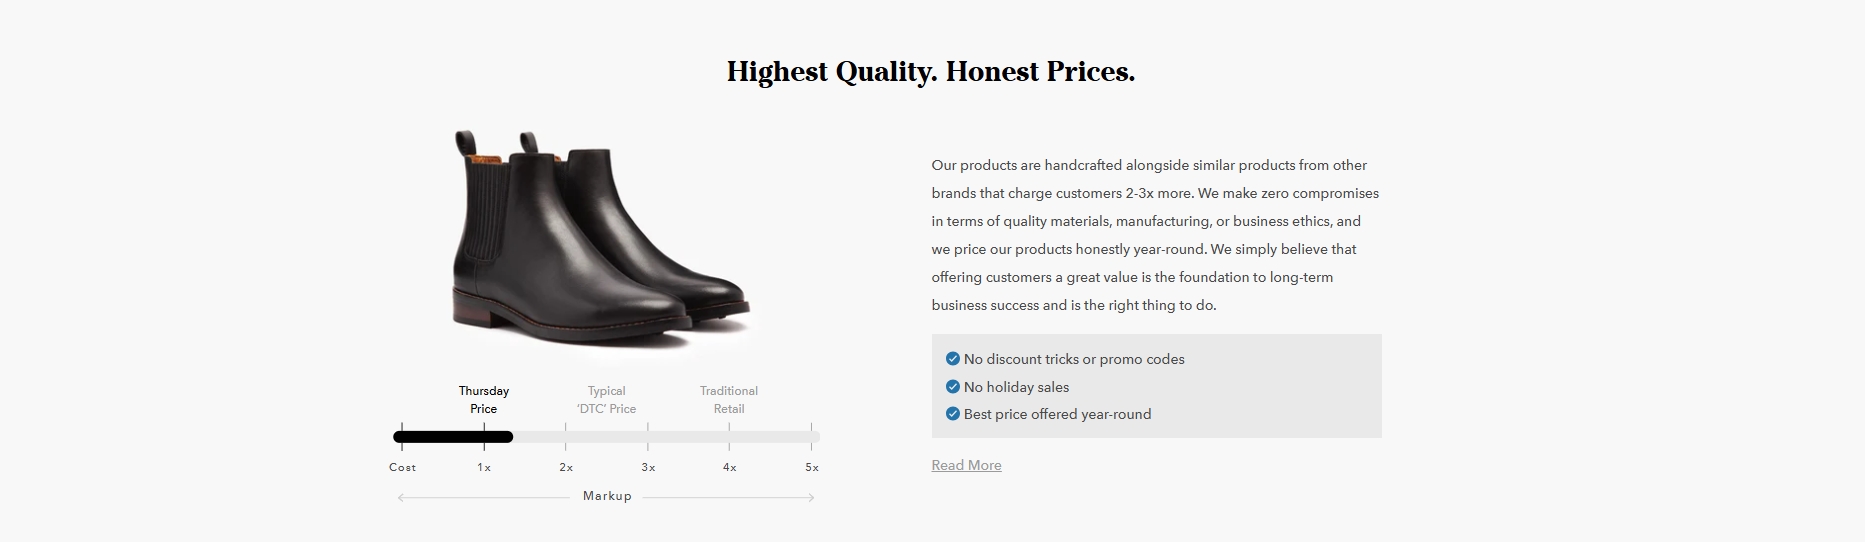Select the Typical 'DTC' Price label
This screenshot has width=1865, height=542.
pyautogui.click(x=606, y=400)
